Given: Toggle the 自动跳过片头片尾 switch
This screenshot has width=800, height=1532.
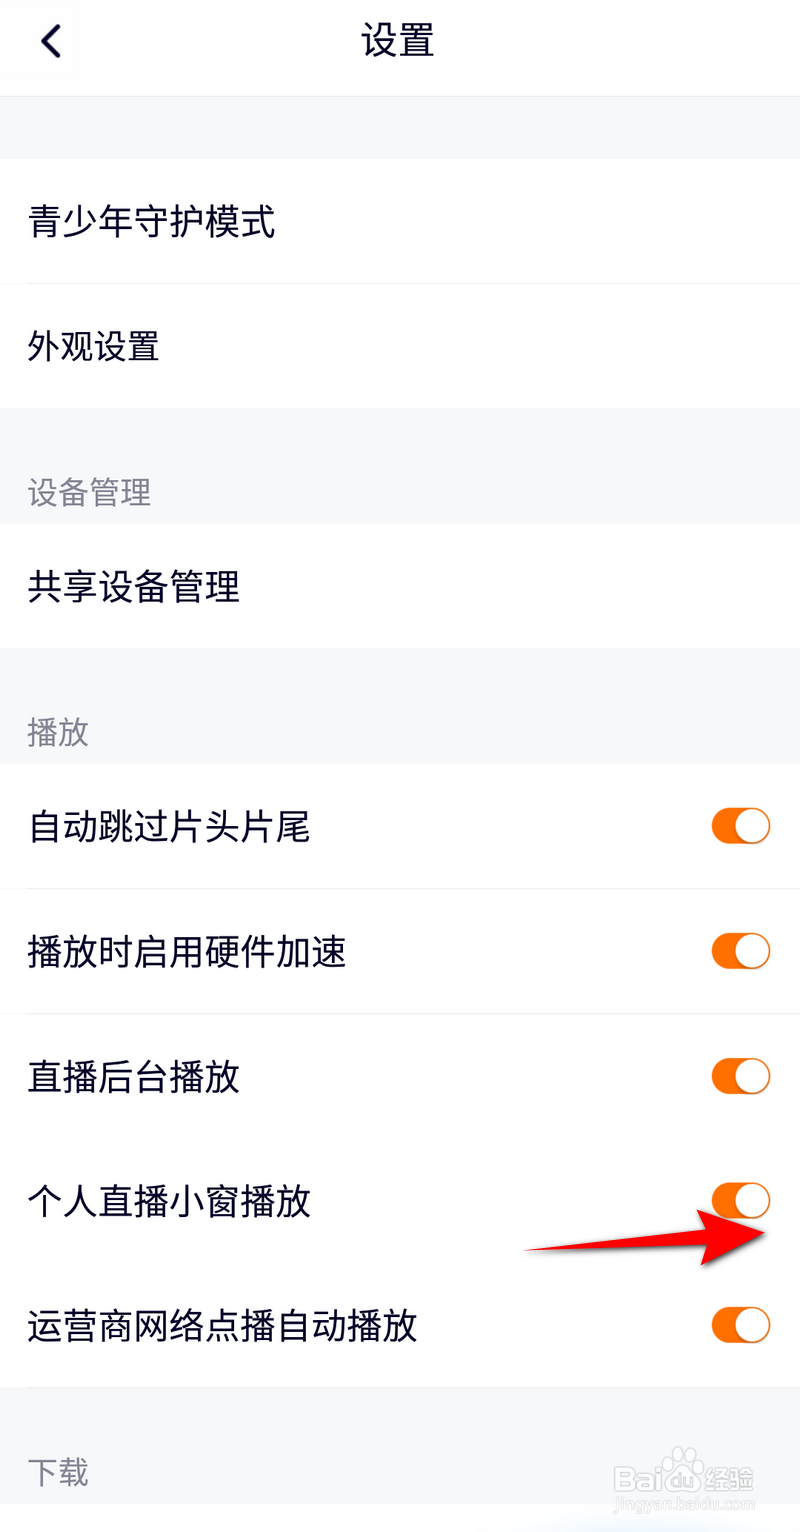Looking at the screenshot, I should pos(740,827).
